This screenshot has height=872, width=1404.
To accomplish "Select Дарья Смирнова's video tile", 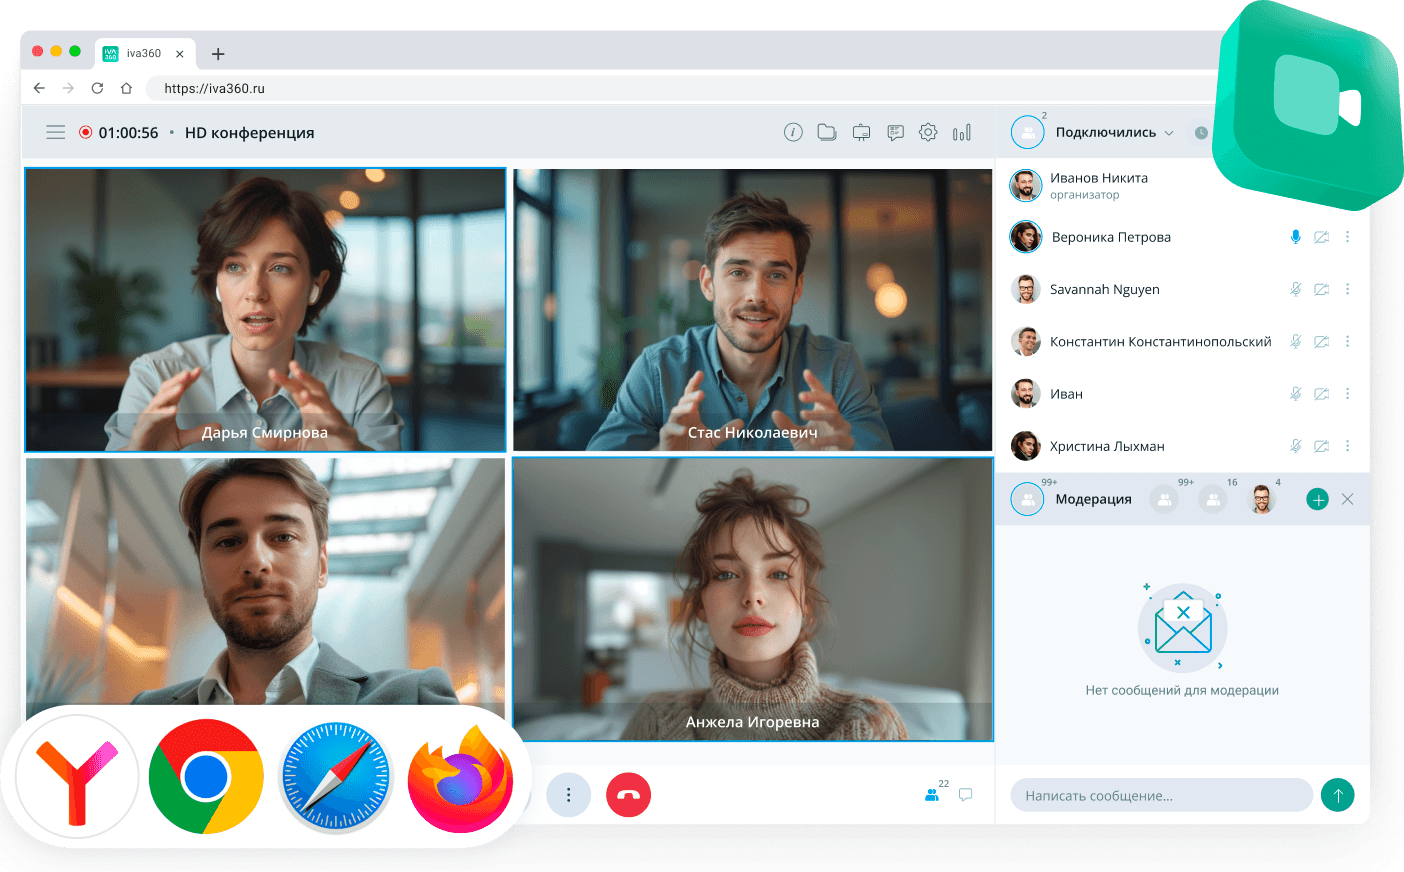I will coord(265,310).
